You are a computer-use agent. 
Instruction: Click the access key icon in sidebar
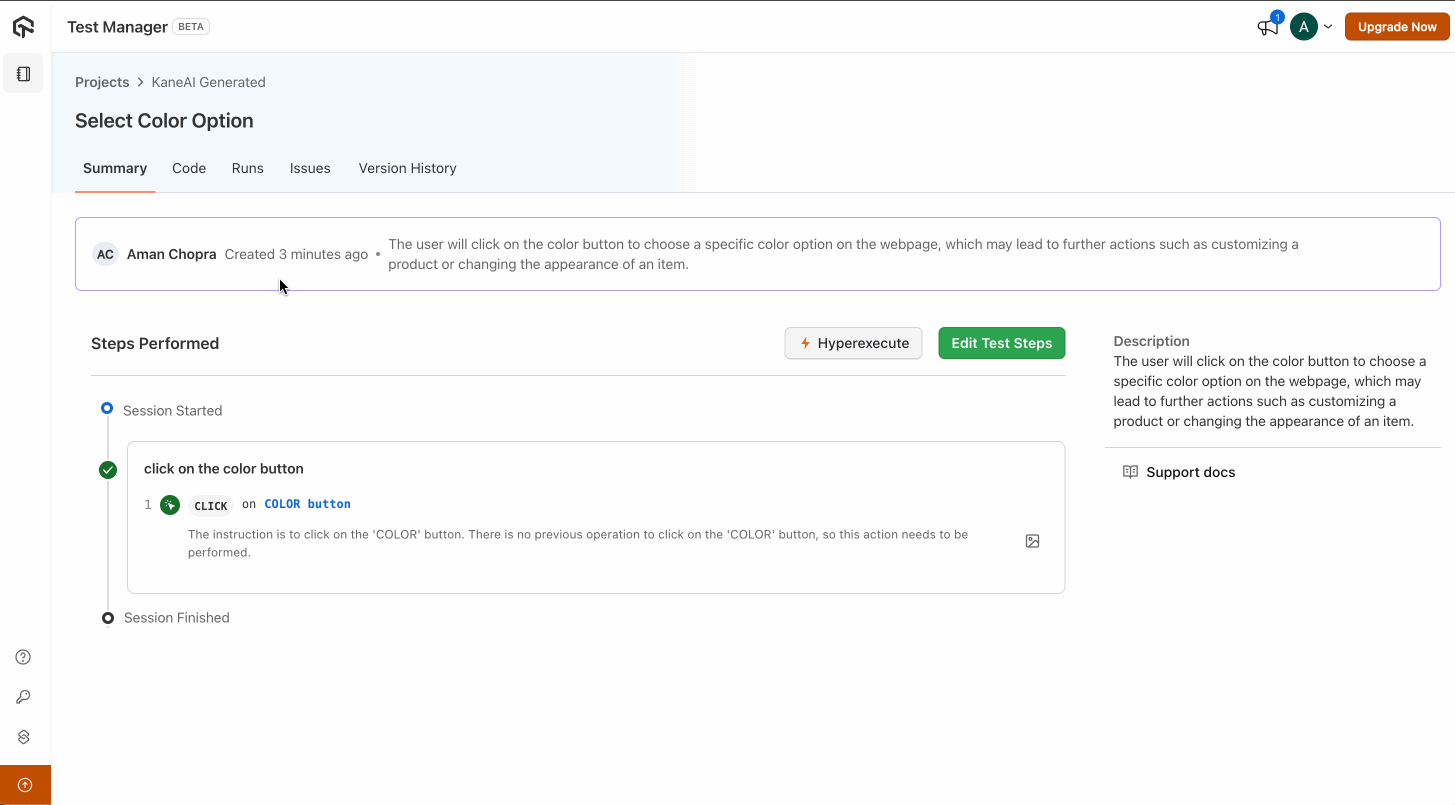pos(24,697)
